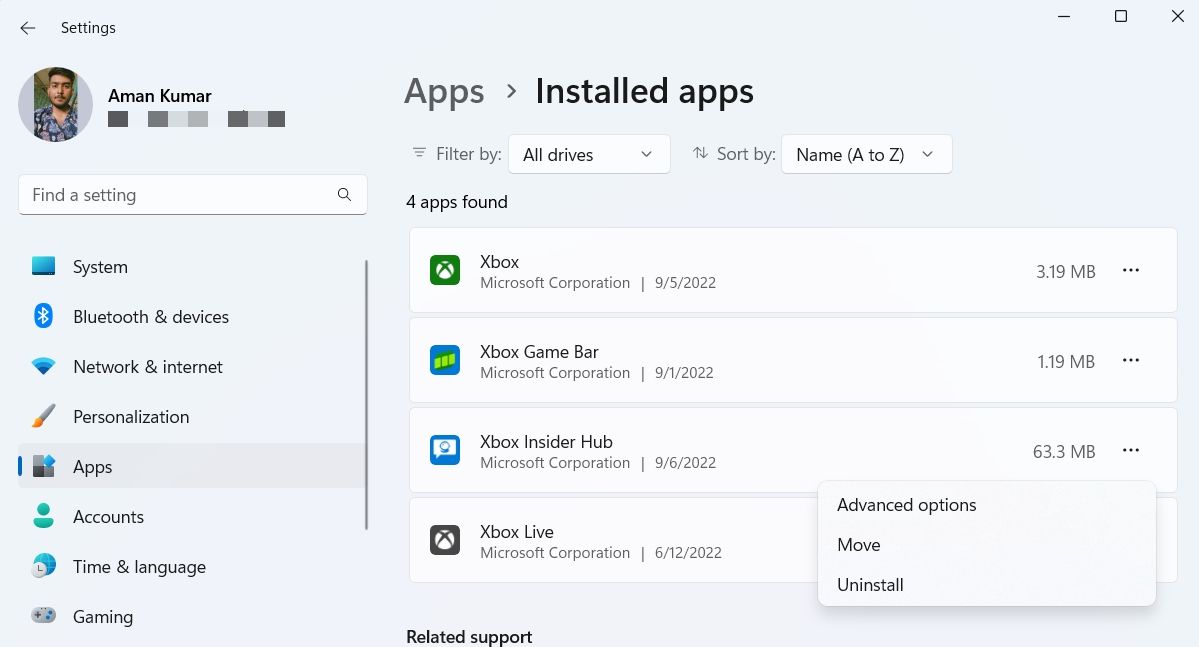Click the sidebar vertical scrollbar
Screen dimensions: 1199x647
tap(366, 395)
